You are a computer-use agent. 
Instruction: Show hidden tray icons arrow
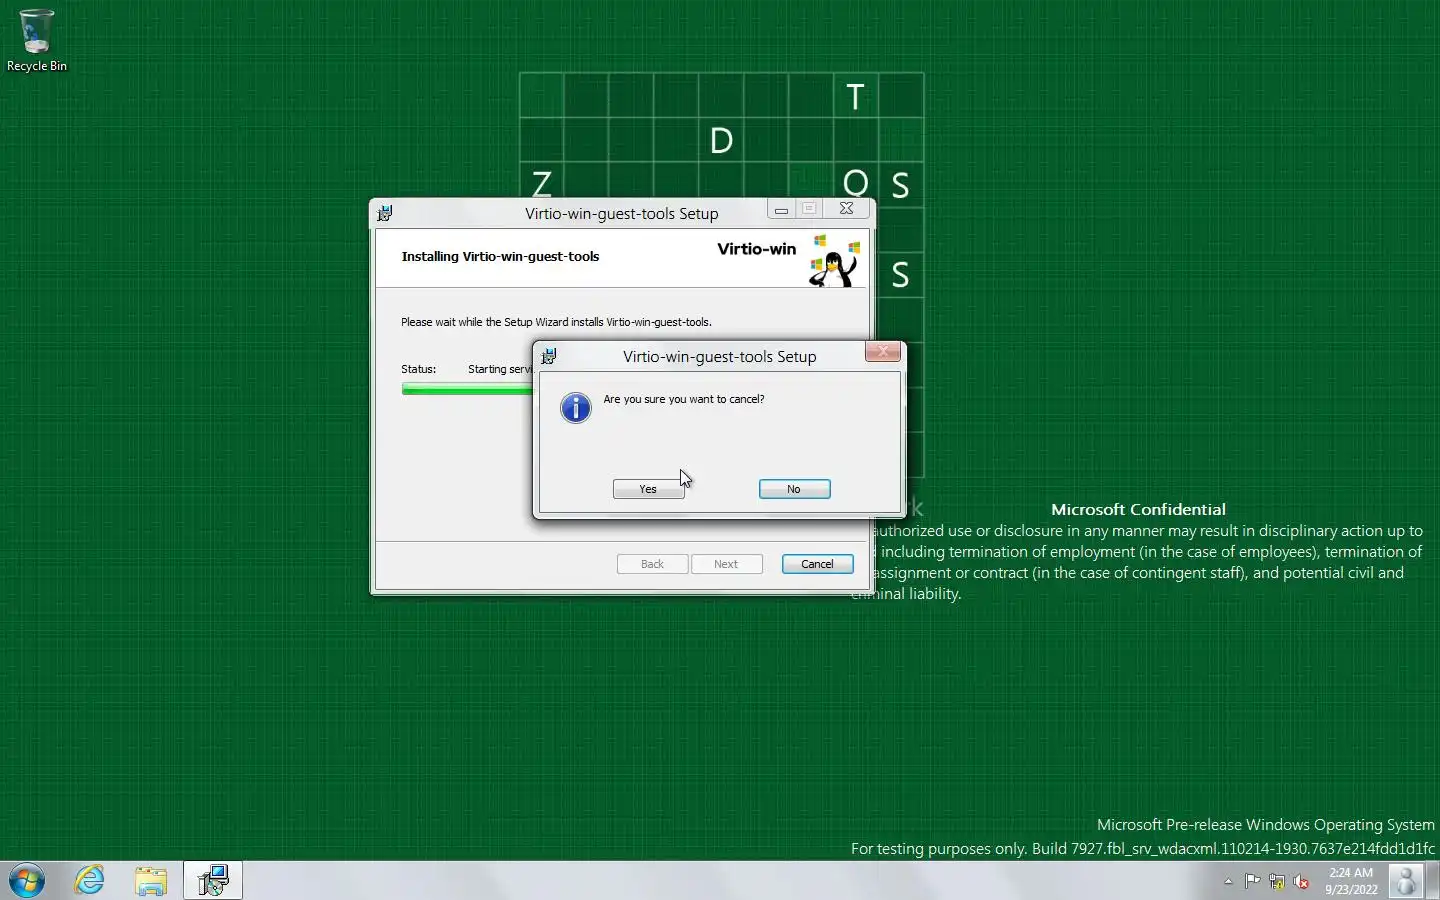[1228, 881]
